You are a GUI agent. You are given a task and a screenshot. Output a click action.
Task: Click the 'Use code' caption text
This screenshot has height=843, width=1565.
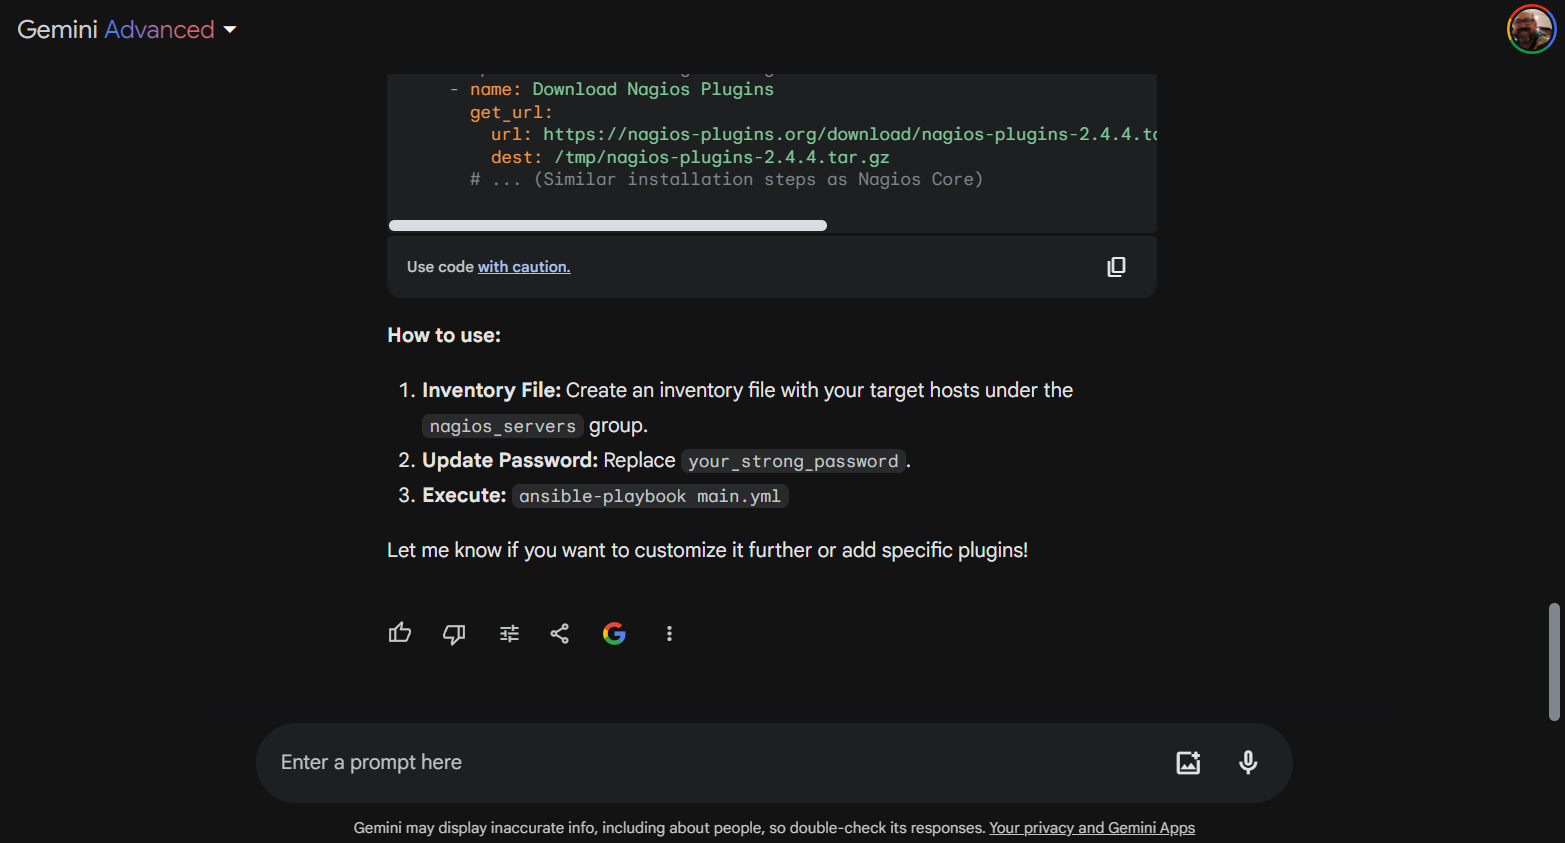(440, 267)
